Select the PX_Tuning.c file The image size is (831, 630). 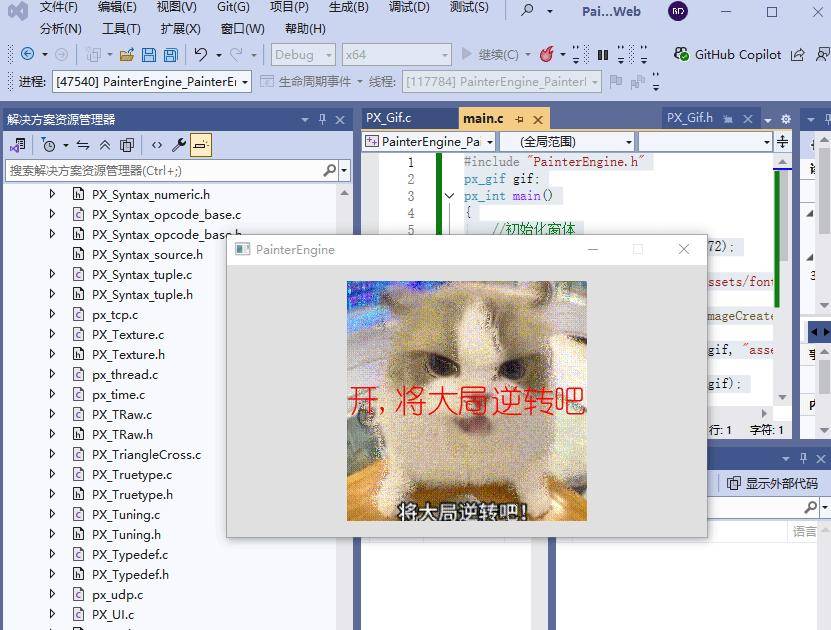coord(126,514)
